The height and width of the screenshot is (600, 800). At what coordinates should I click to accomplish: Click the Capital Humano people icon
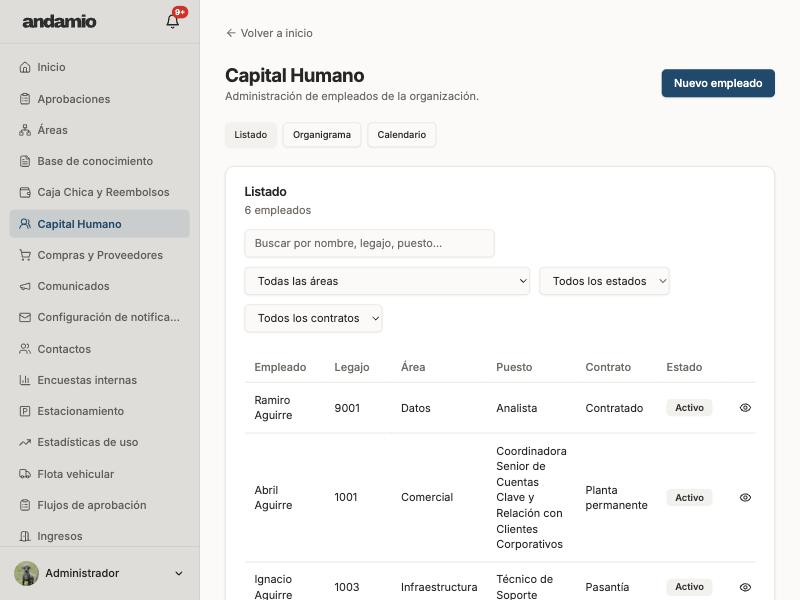click(24, 224)
